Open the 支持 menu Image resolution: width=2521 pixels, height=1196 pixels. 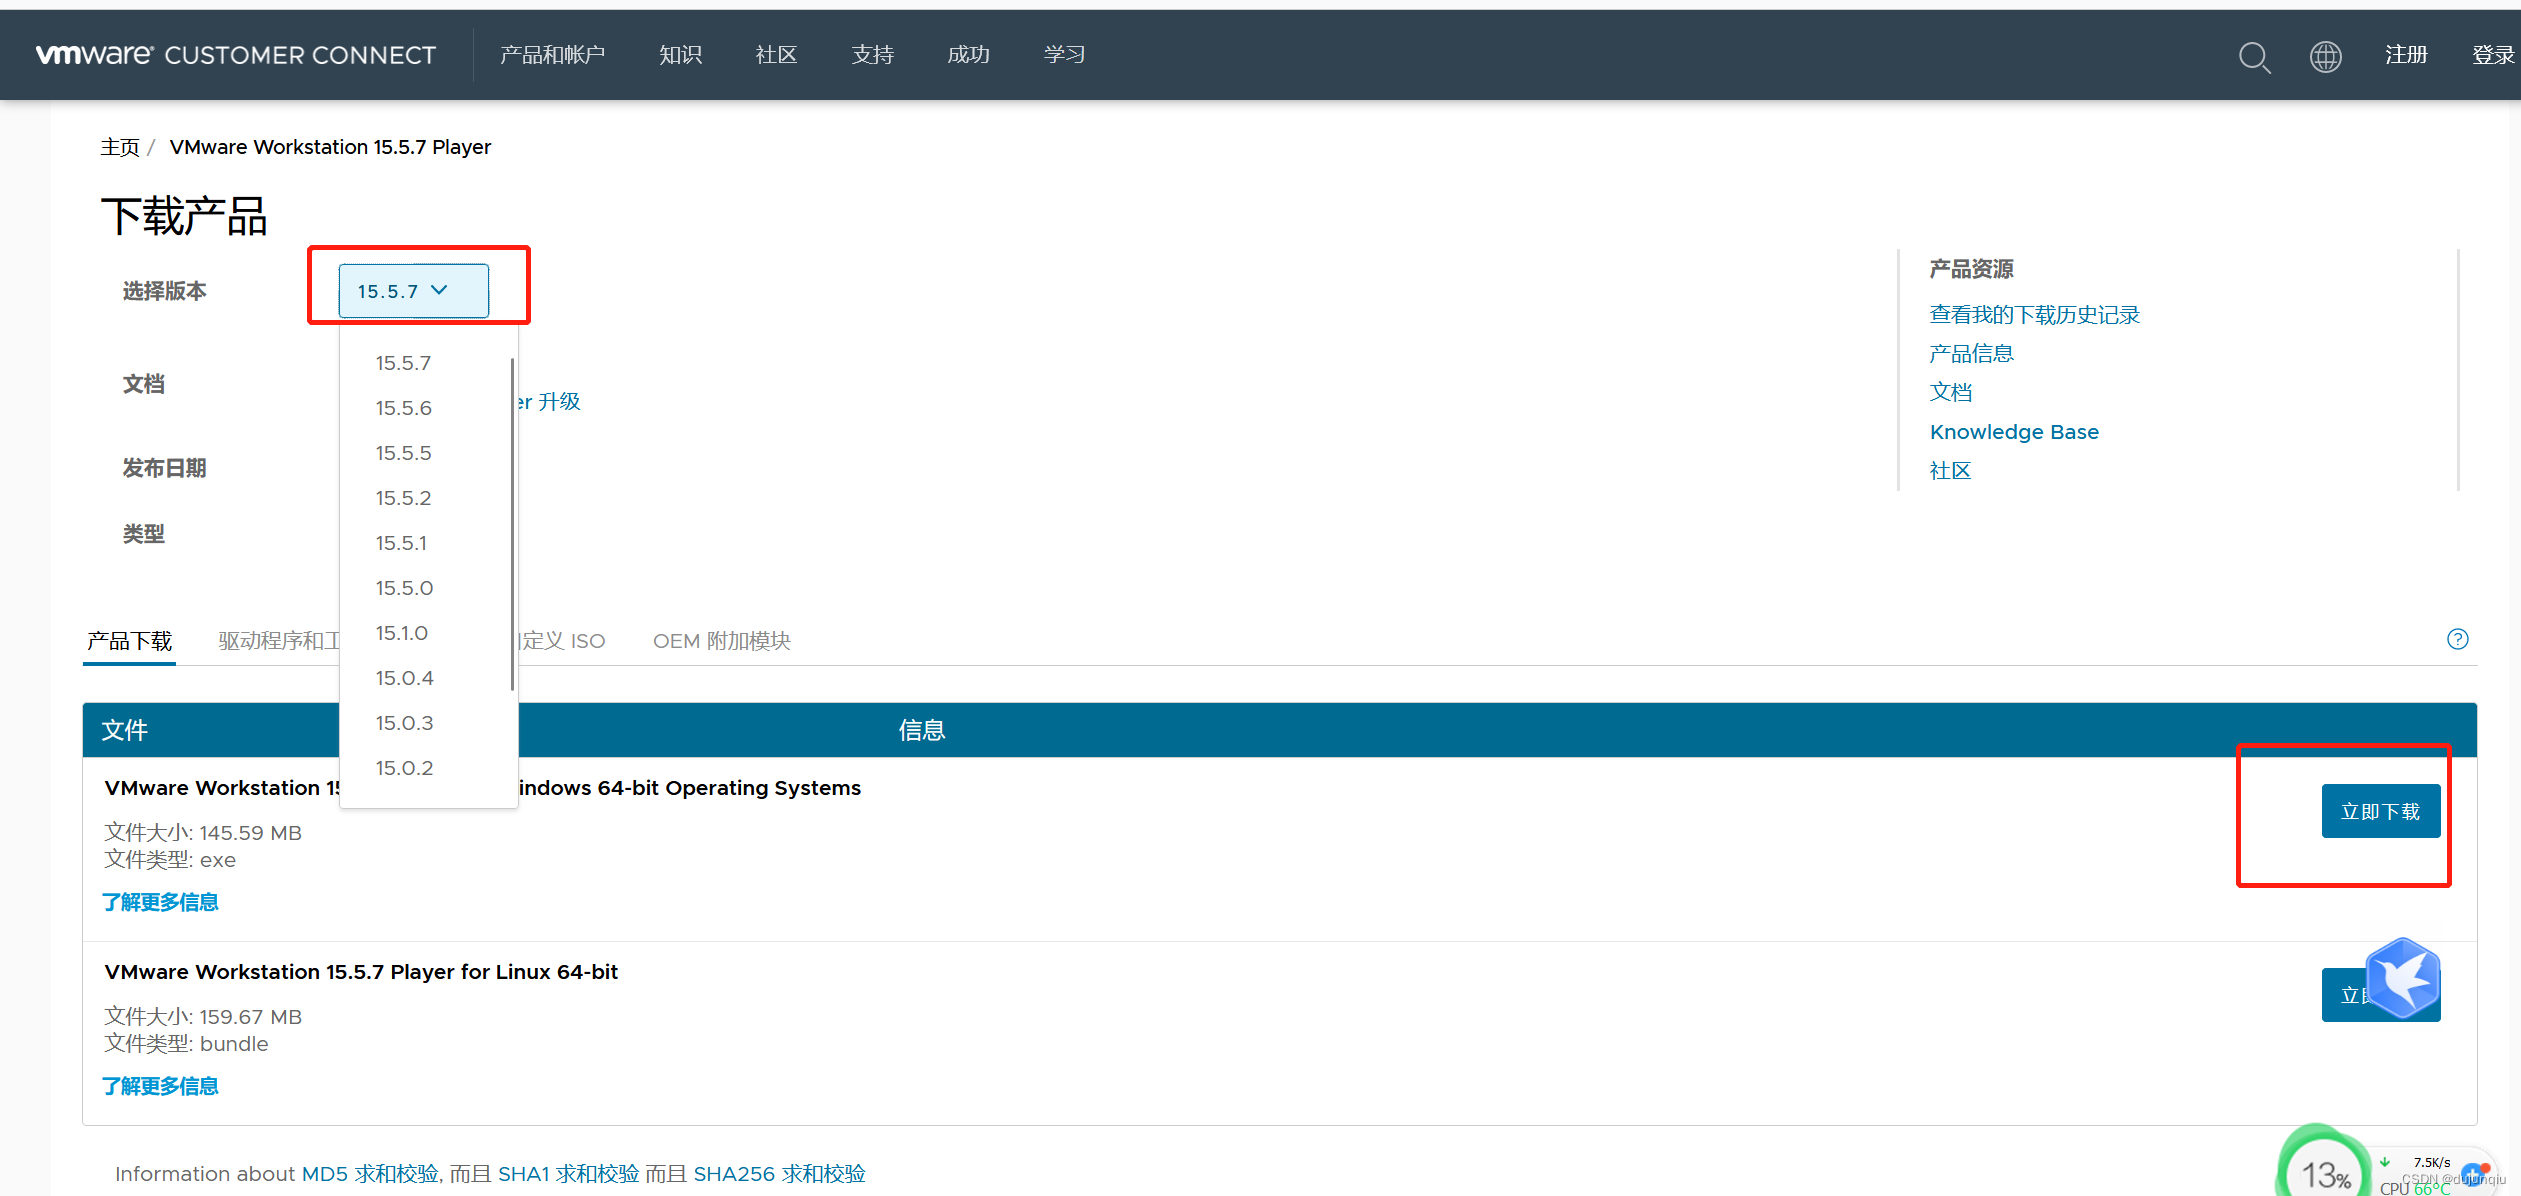872,55
